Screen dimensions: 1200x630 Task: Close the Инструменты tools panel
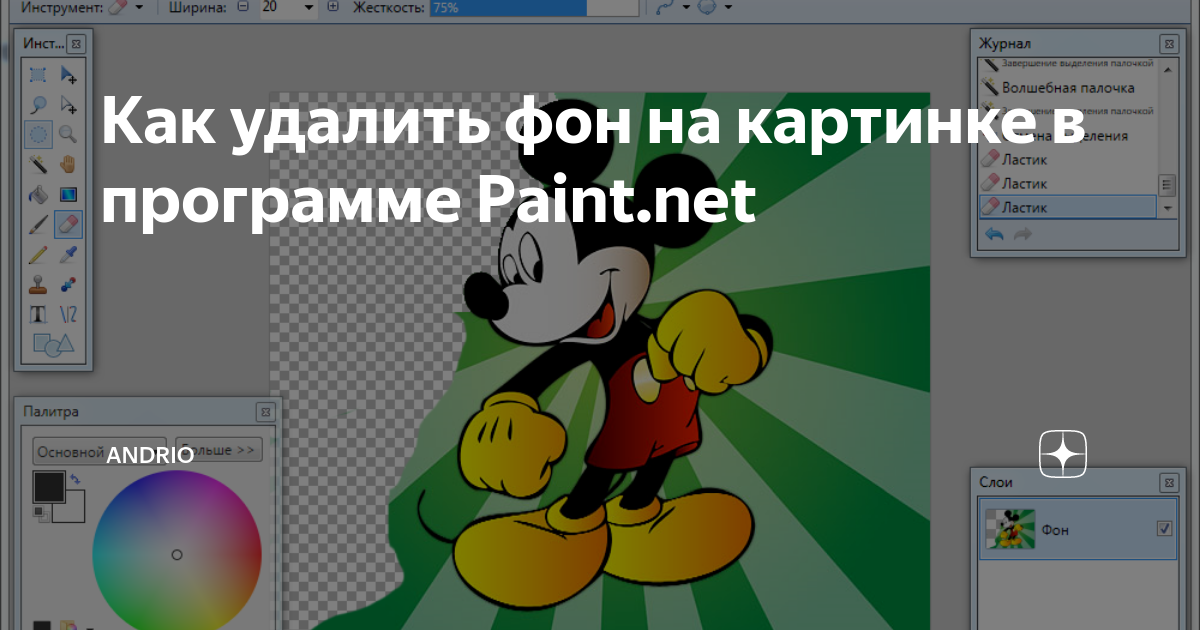point(77,44)
